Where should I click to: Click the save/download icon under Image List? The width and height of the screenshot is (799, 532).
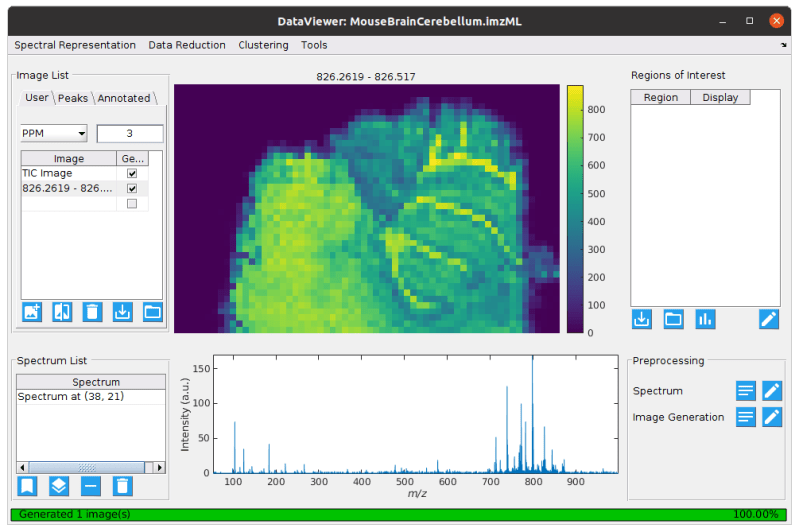pyautogui.click(x=122, y=312)
